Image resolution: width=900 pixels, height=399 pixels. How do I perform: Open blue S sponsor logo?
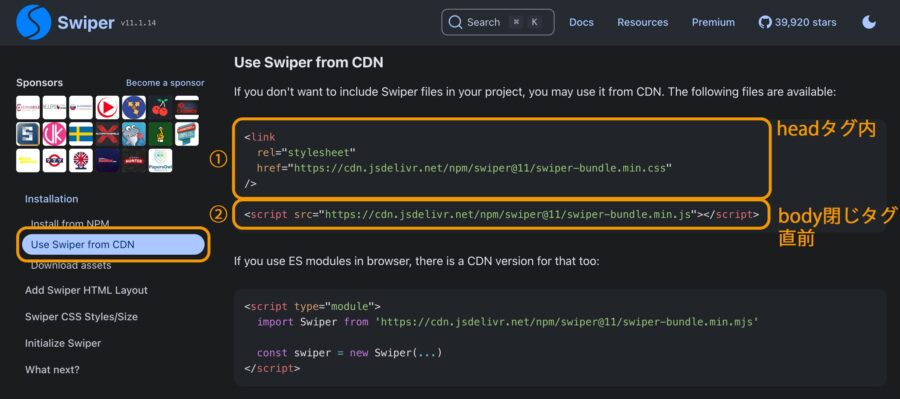[x=28, y=134]
